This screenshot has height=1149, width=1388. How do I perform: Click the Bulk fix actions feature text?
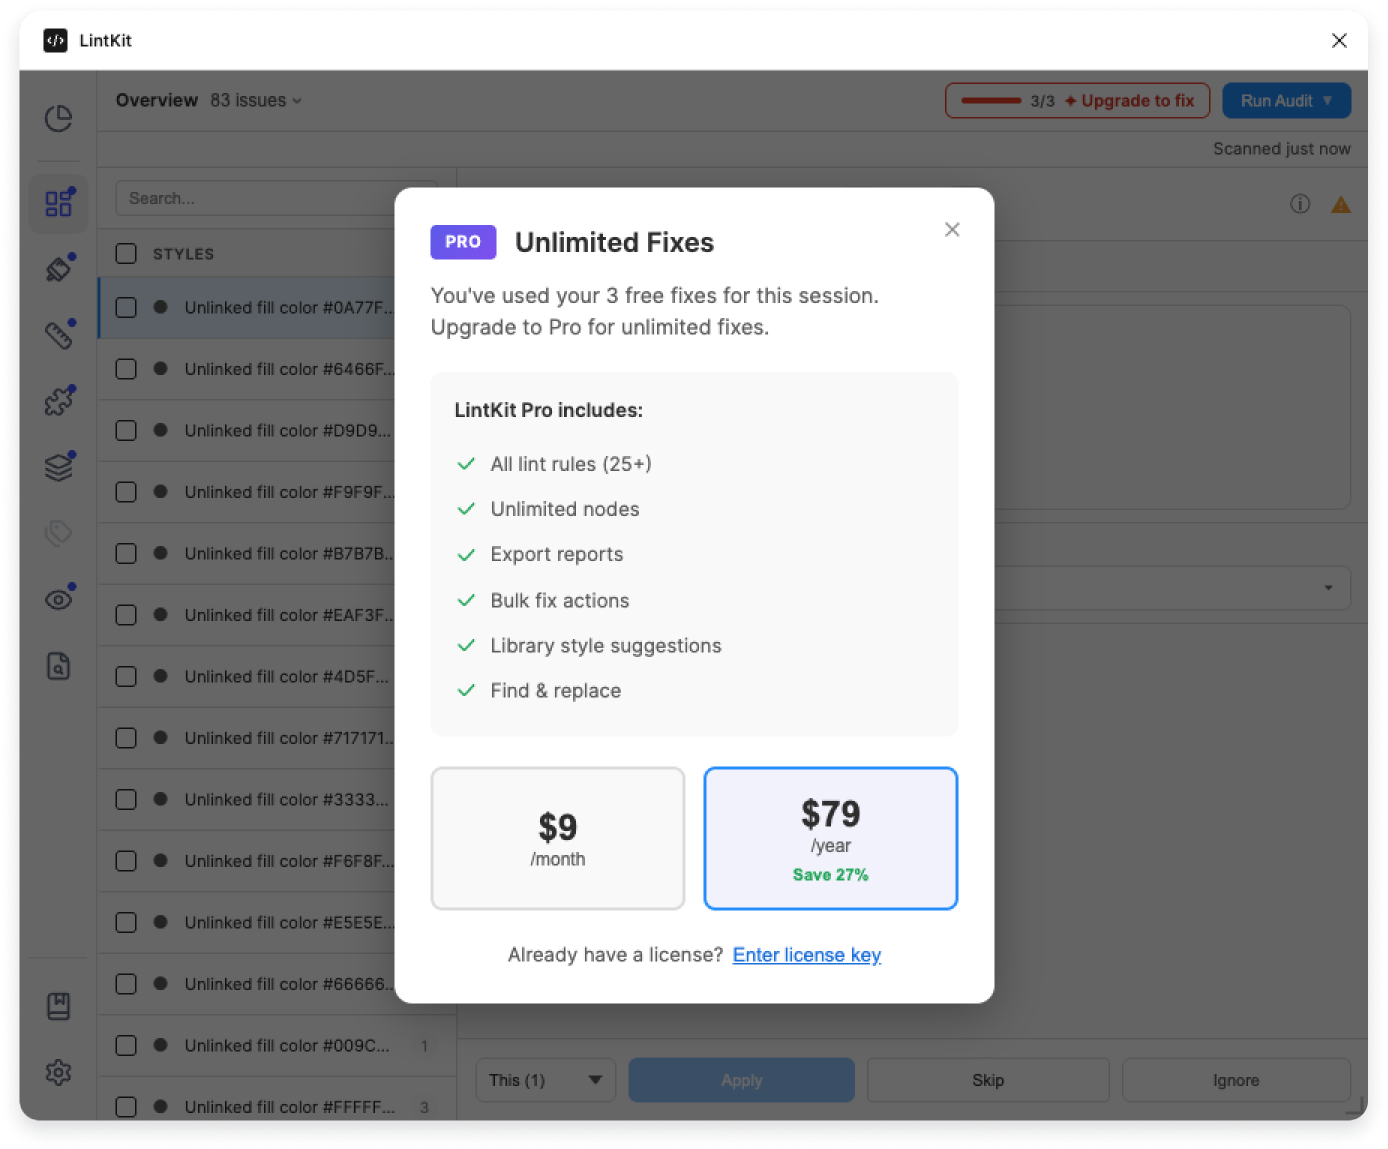point(560,600)
